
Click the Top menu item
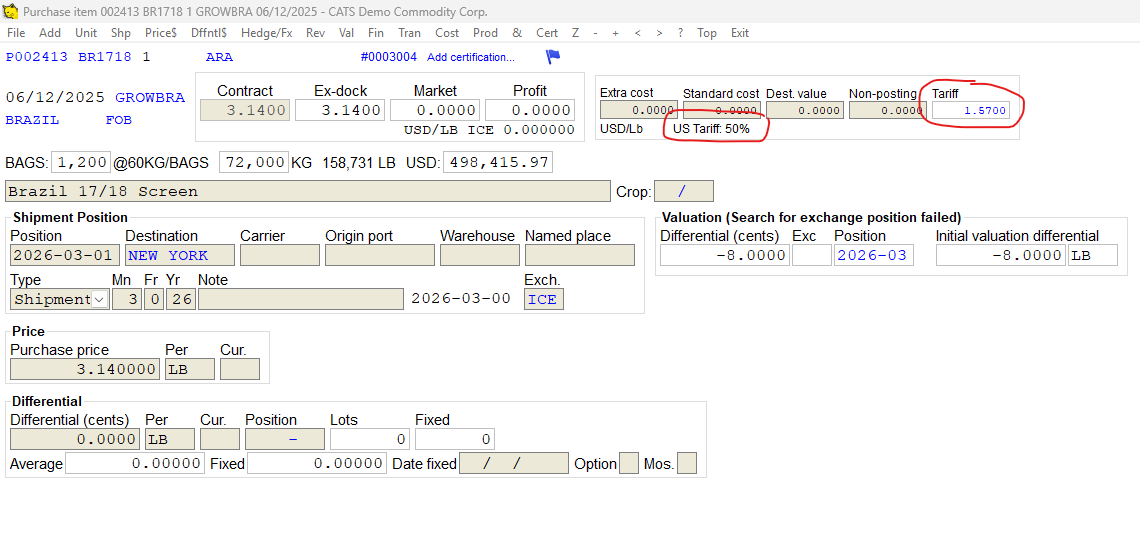[707, 33]
